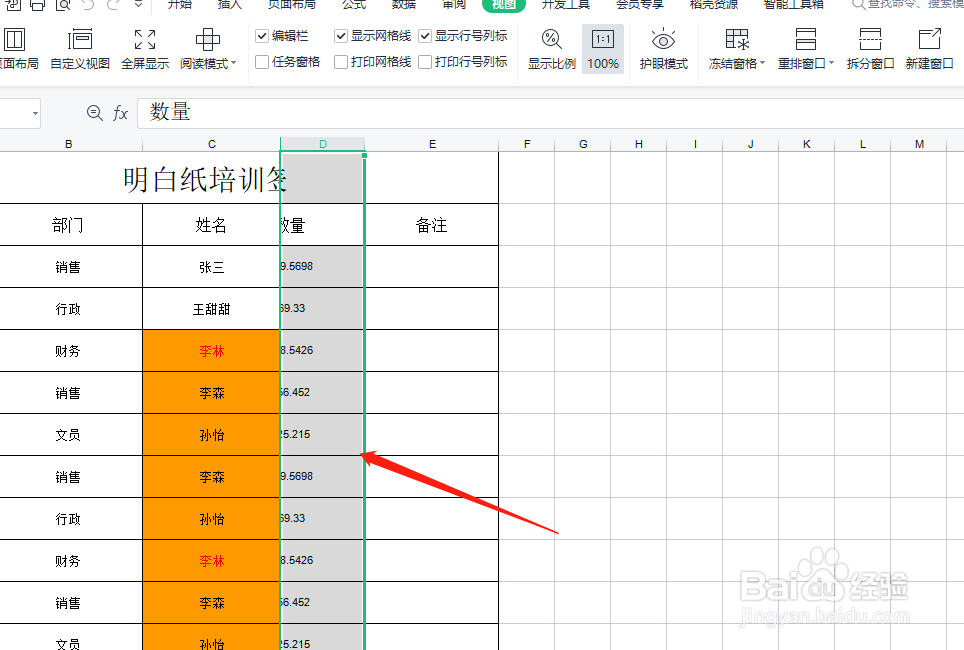This screenshot has width=964, height=650.
Task: Toggle the 编辑栏 formula bar checkbox
Action: pos(262,36)
